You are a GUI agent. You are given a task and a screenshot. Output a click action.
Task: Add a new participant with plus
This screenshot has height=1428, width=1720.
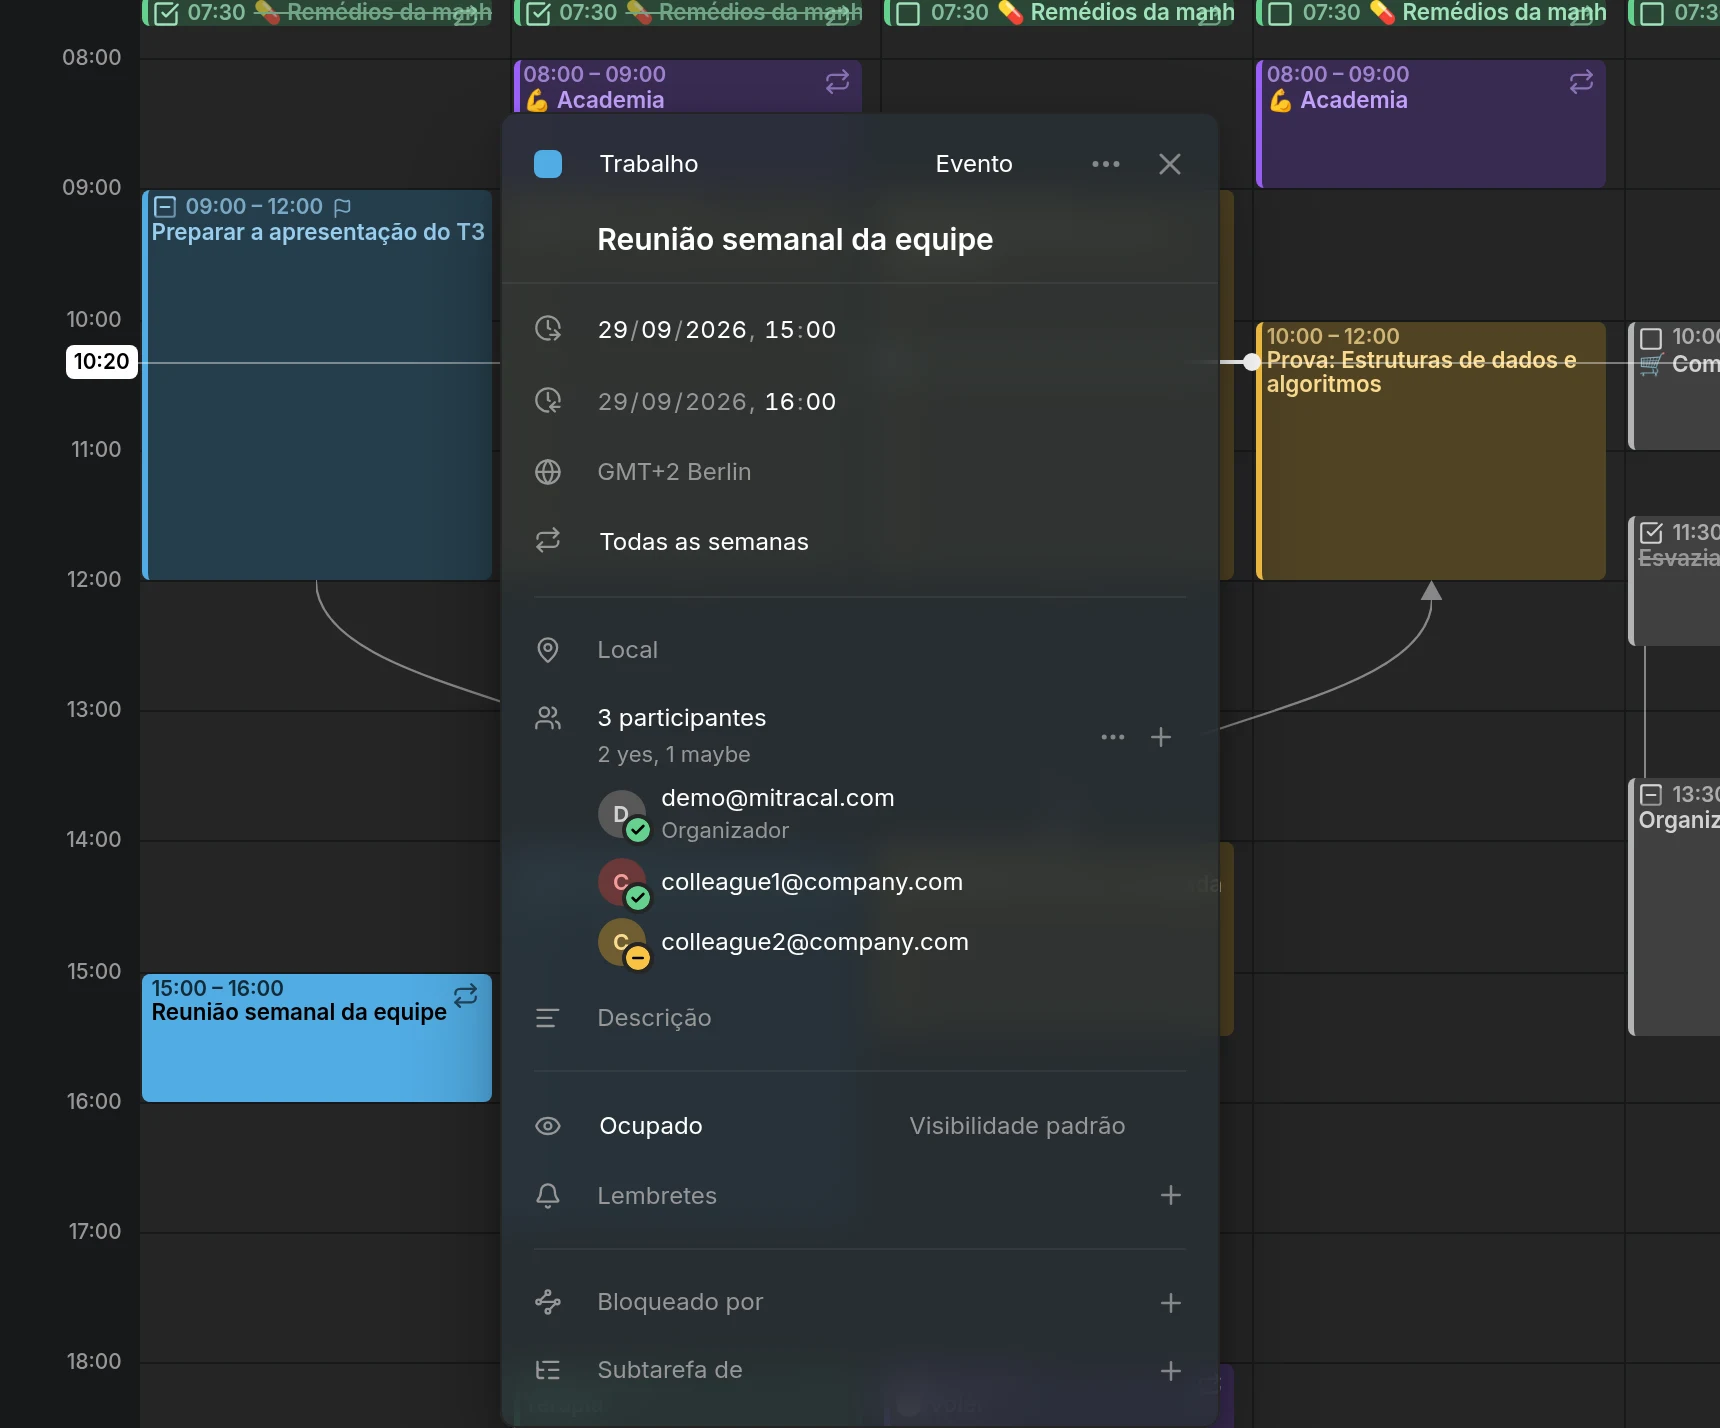coord(1161,737)
